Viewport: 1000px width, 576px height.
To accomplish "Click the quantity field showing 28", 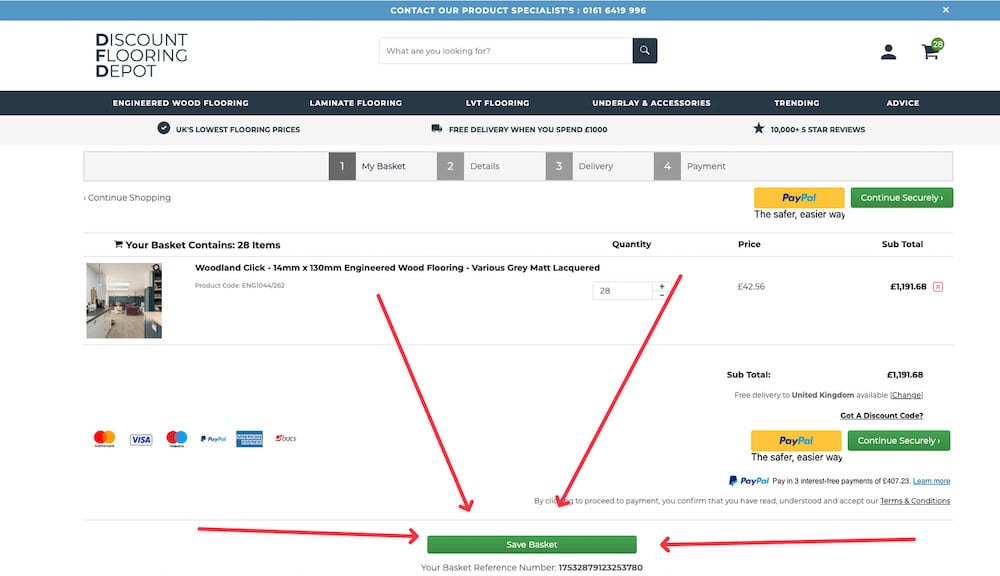I will (x=622, y=290).
